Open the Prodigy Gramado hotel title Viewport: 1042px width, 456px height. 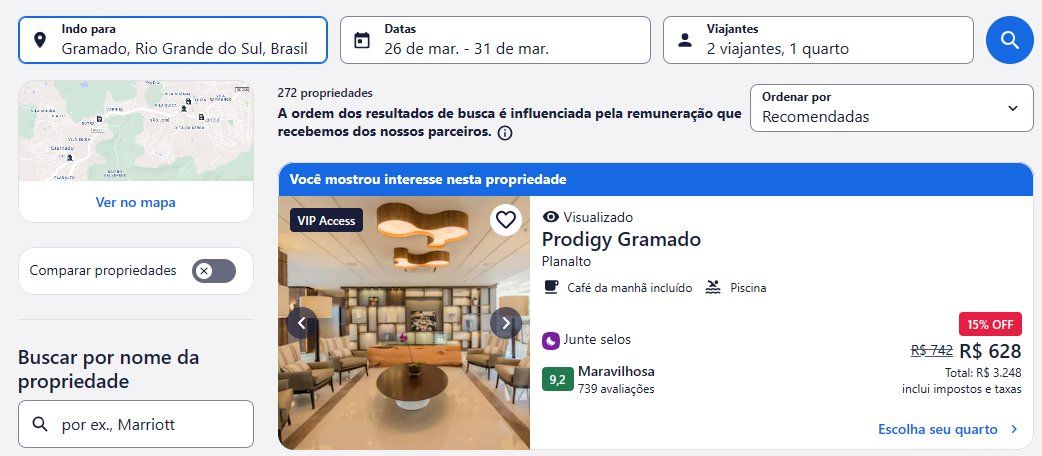click(621, 239)
